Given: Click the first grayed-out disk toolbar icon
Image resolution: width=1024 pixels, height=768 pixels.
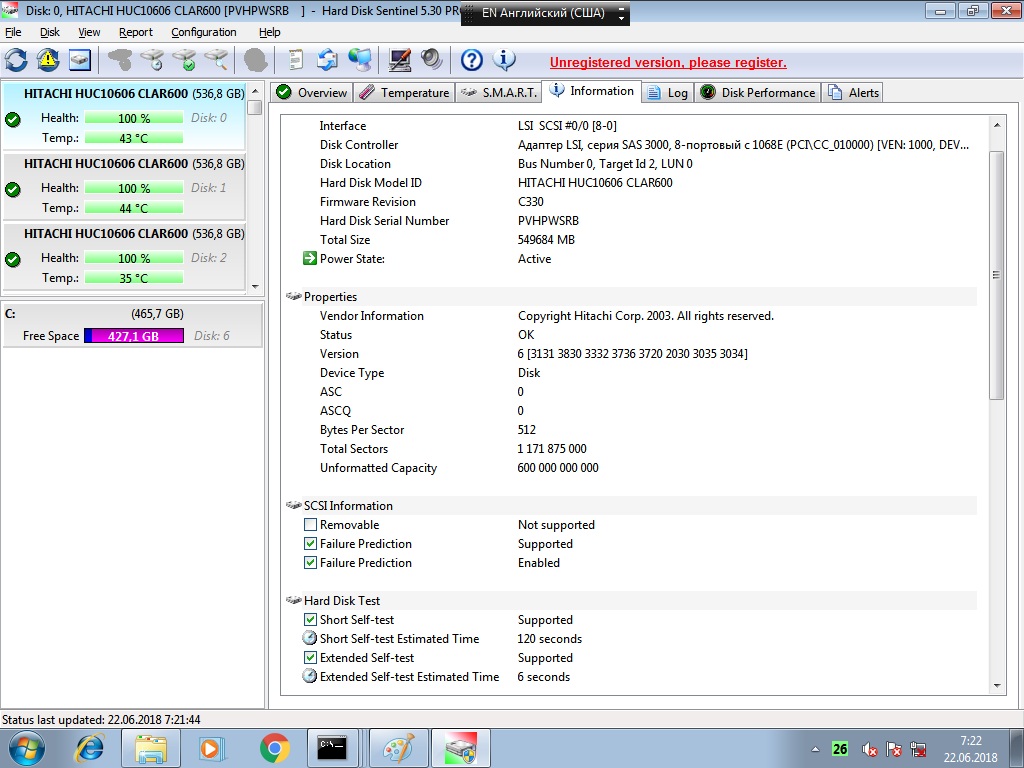Looking at the screenshot, I should 120,60.
